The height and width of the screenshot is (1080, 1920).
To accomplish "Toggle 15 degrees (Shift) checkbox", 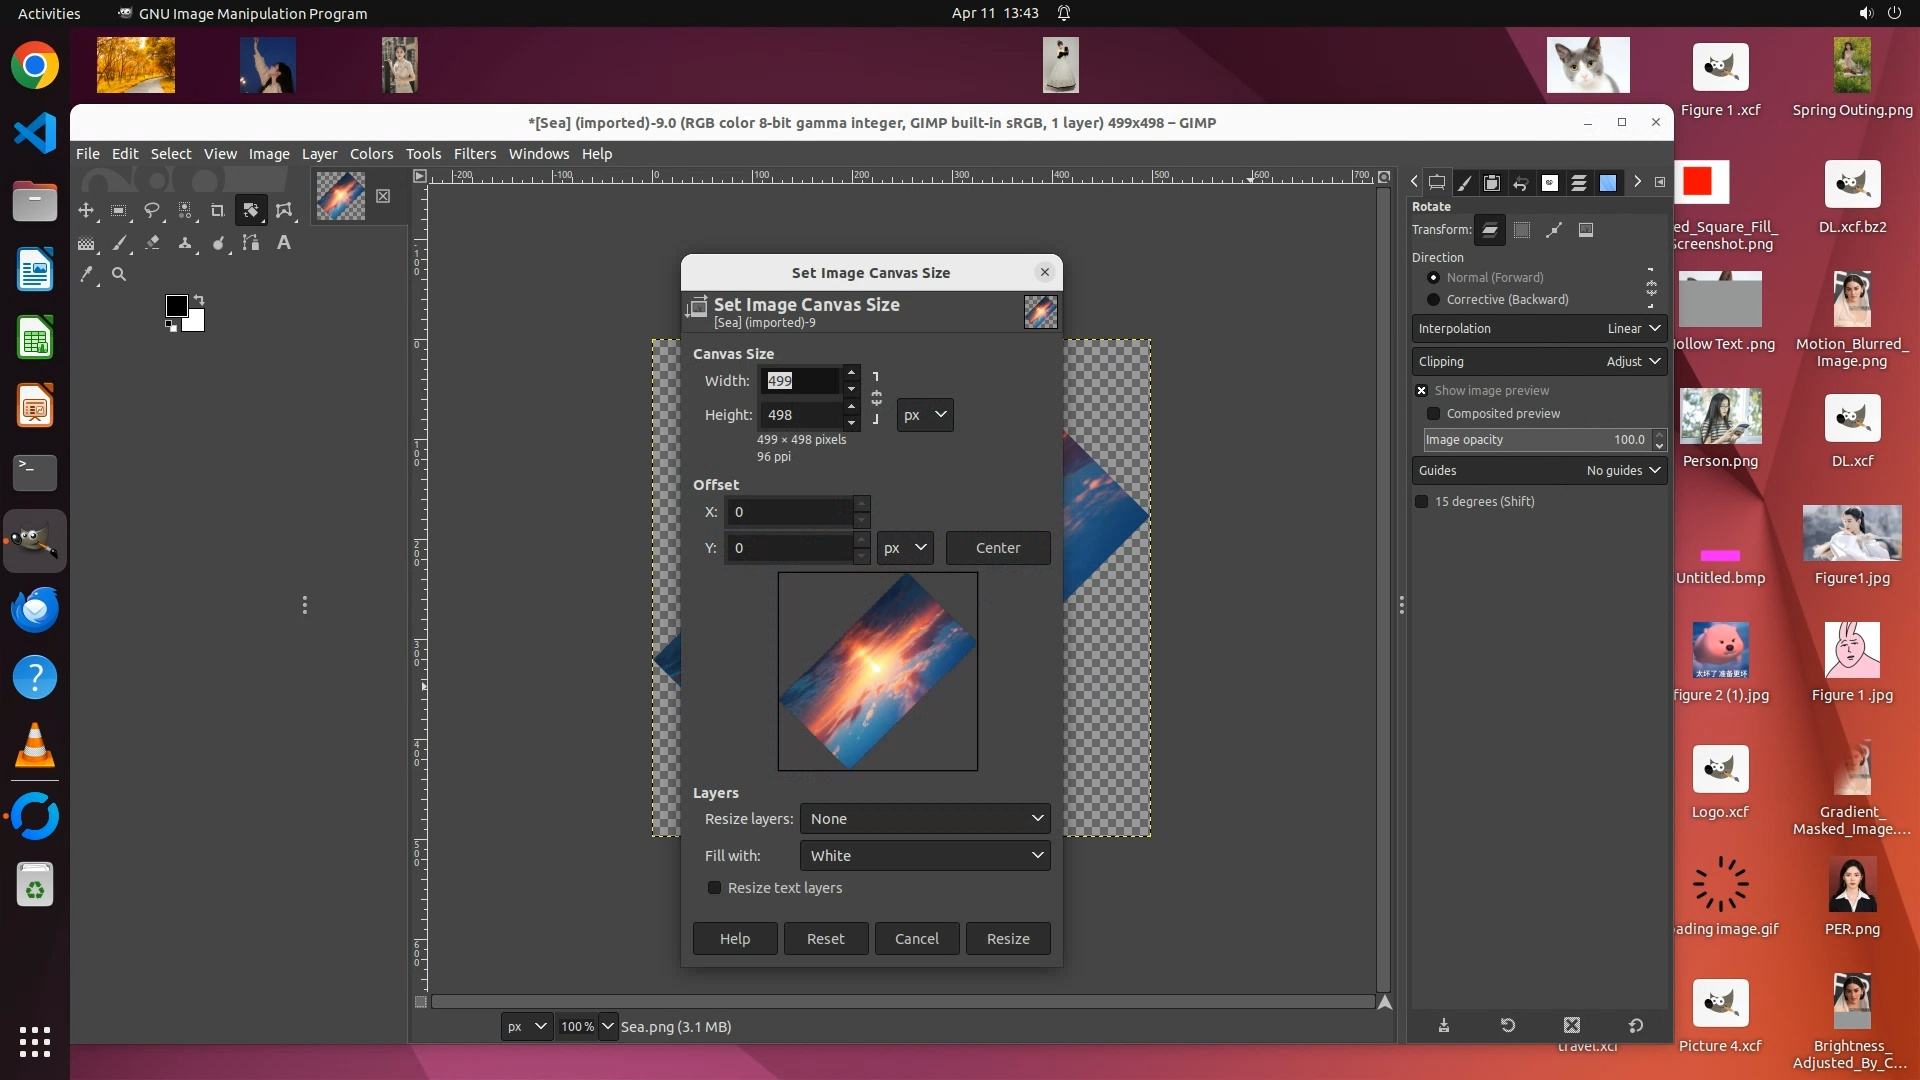I will (1421, 502).
